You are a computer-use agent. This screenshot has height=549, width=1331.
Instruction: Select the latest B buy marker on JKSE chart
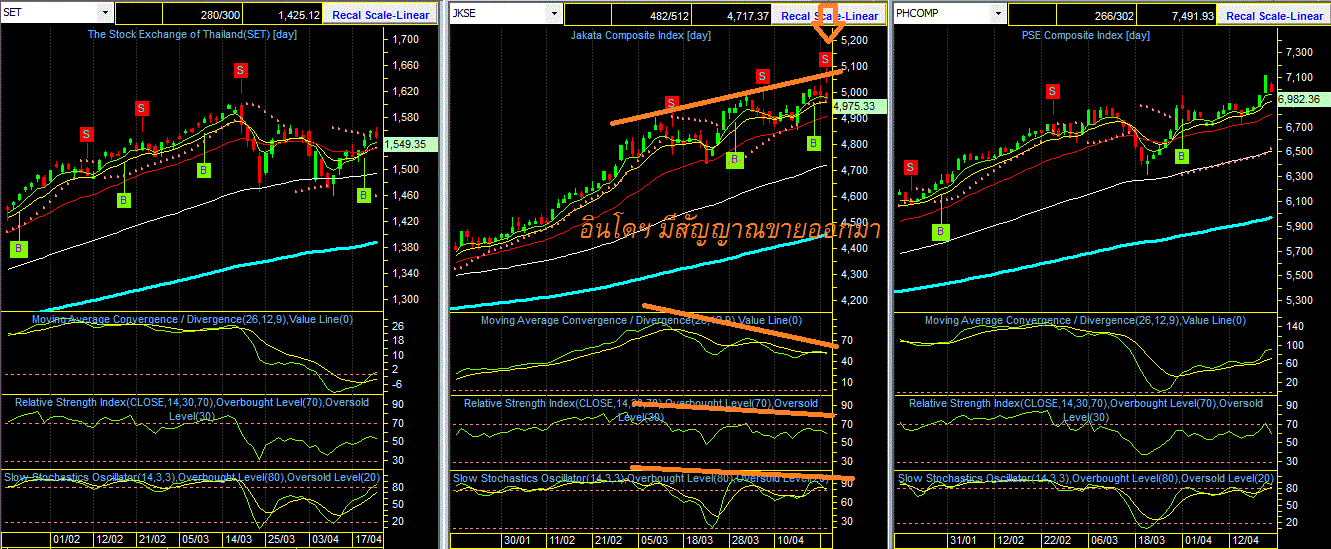coord(814,143)
